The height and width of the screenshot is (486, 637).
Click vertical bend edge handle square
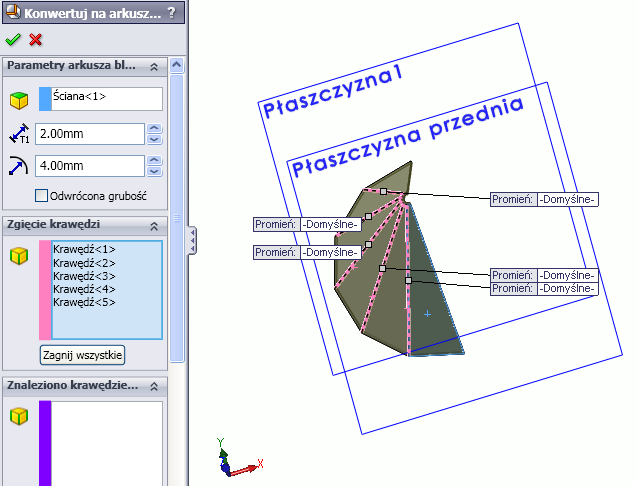tap(408, 280)
